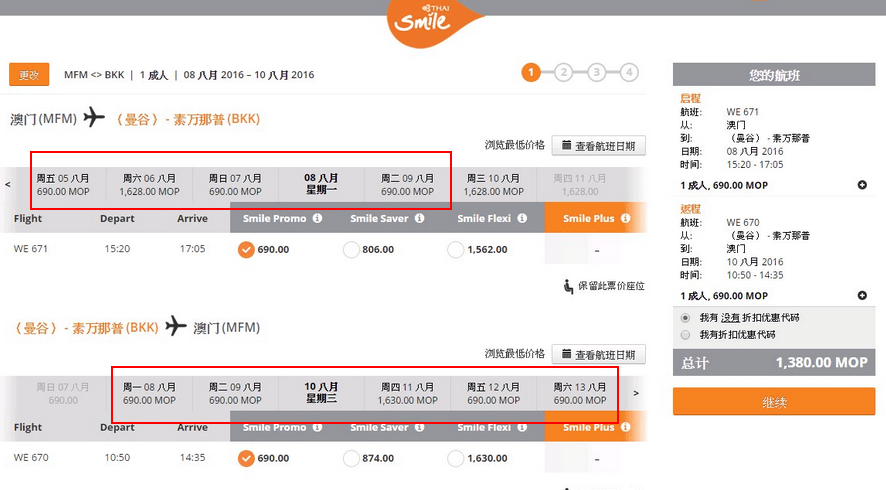This screenshot has height=490, width=886.
Task: Click the outbound route airplane icon
Action: pyautogui.click(x=94, y=118)
